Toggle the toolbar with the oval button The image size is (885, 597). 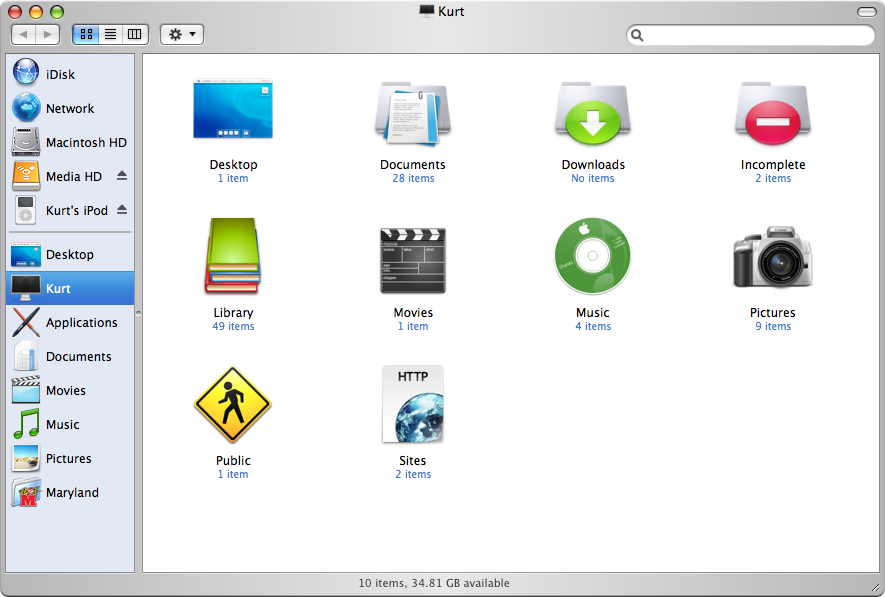click(866, 11)
